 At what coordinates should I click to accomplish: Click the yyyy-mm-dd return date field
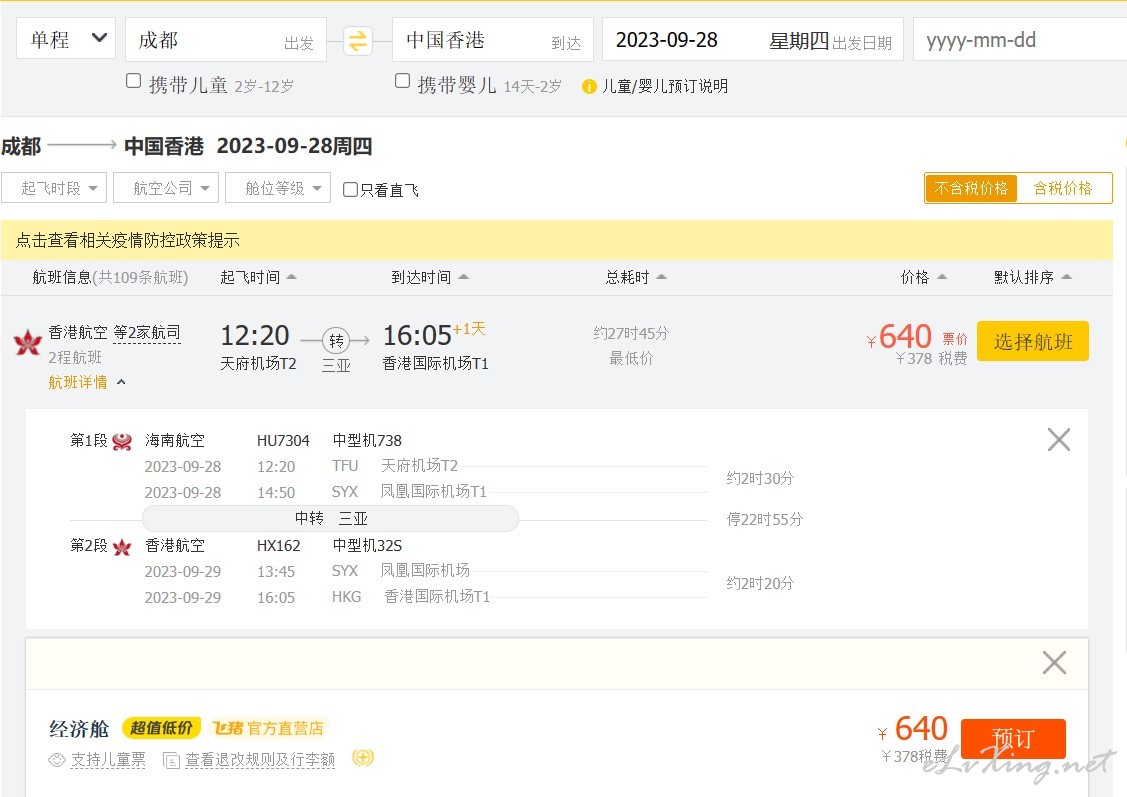1020,40
